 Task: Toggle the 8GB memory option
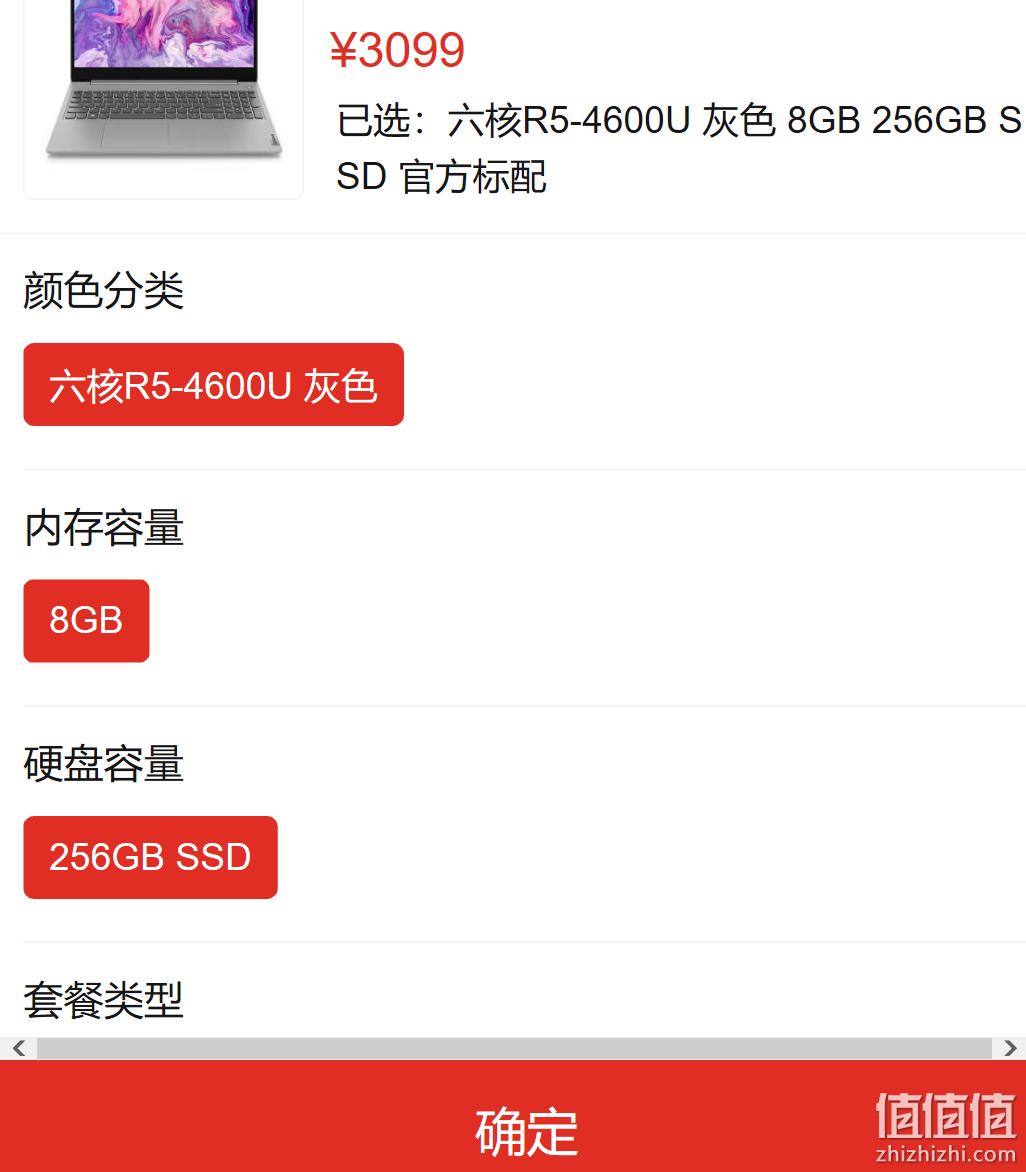click(x=87, y=620)
